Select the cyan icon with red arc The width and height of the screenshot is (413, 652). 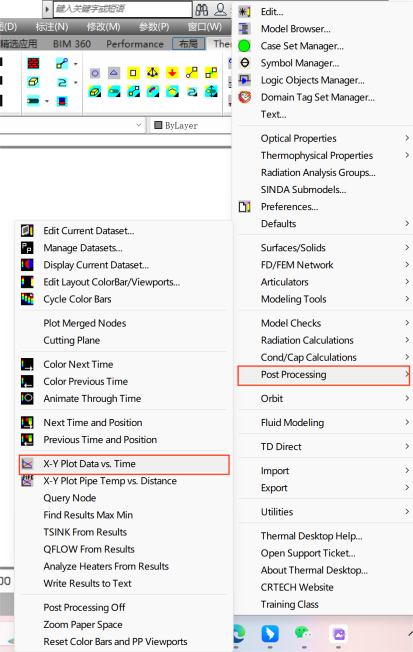pyautogui.click(x=153, y=91)
